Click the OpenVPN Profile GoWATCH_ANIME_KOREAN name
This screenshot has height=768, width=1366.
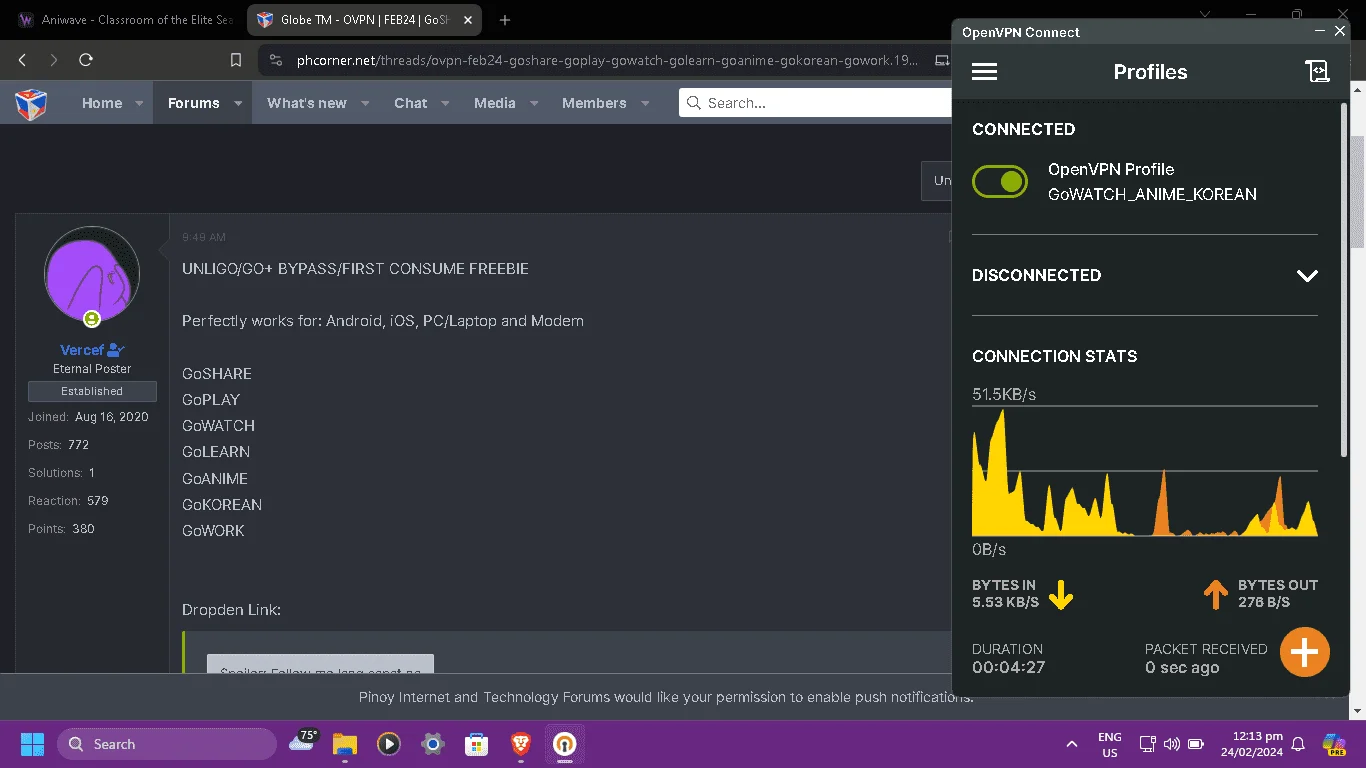(1152, 182)
